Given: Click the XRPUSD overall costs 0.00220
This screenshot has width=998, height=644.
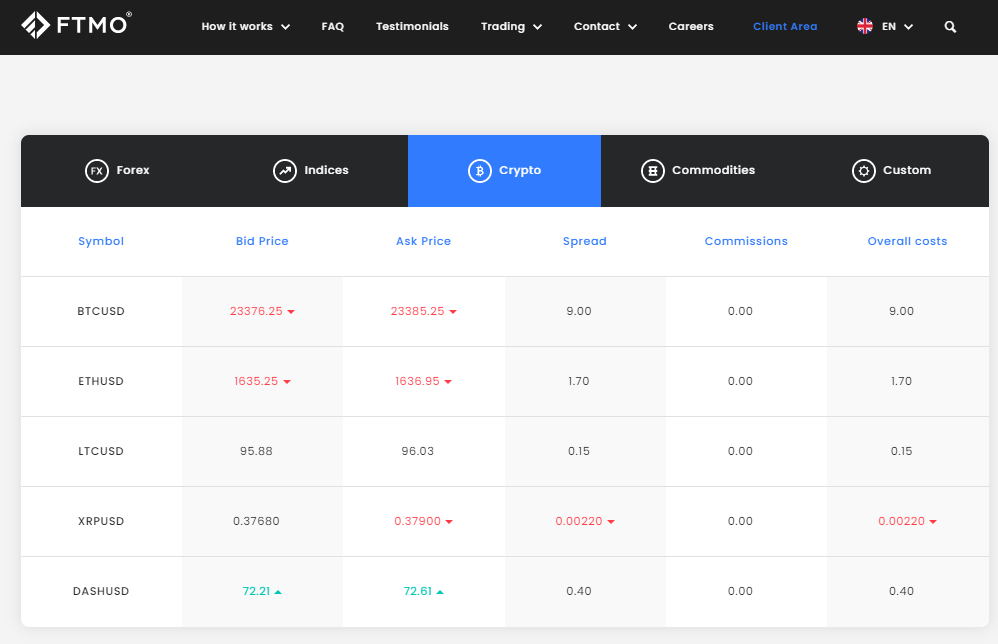Looking at the screenshot, I should 901,521.
